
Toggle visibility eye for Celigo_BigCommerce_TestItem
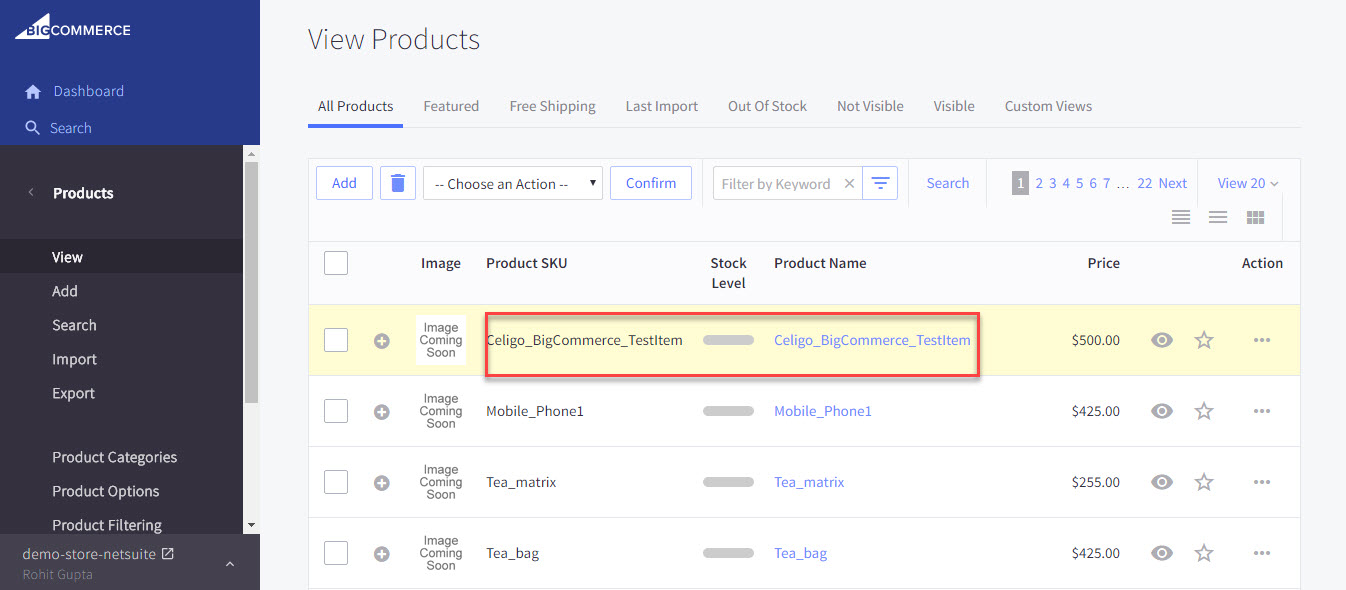point(1161,340)
